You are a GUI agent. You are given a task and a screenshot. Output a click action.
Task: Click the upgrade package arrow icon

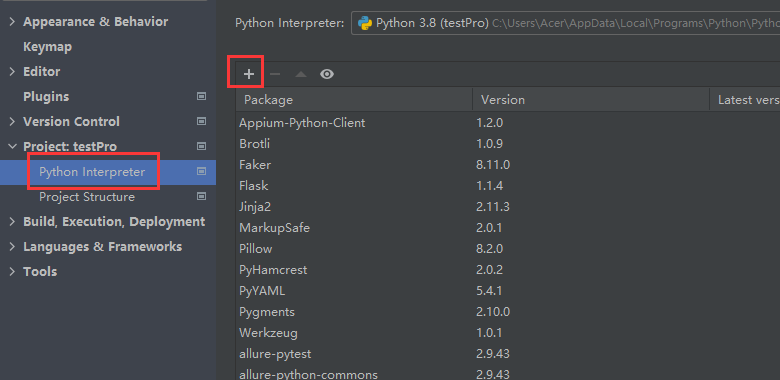(301, 74)
